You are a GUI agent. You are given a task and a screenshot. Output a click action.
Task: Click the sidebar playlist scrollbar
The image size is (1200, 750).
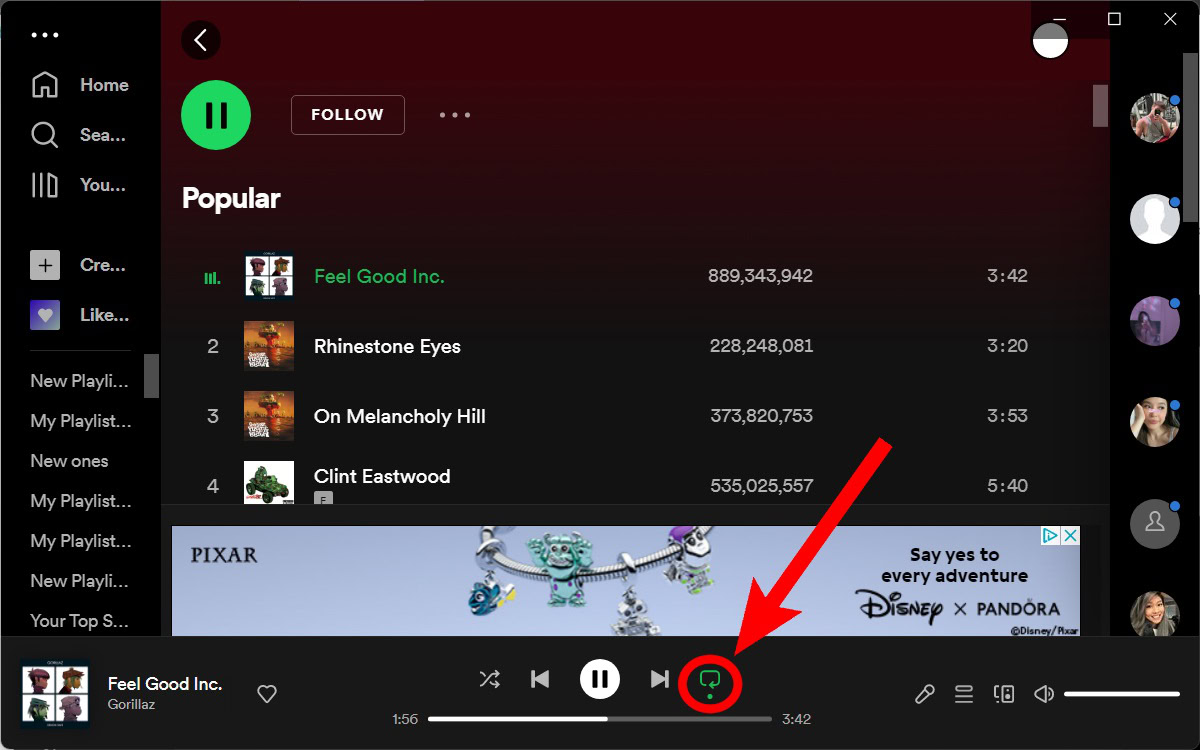151,376
